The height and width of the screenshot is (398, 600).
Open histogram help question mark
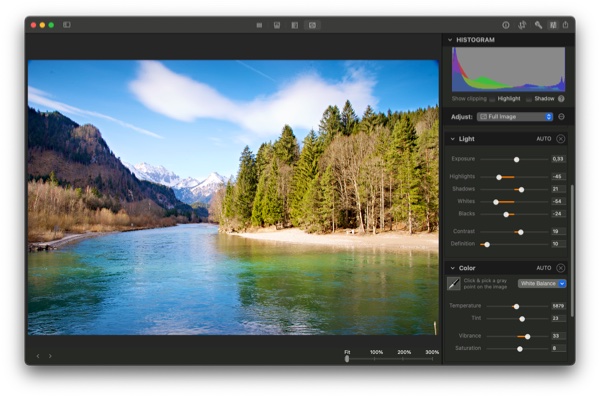pos(561,99)
